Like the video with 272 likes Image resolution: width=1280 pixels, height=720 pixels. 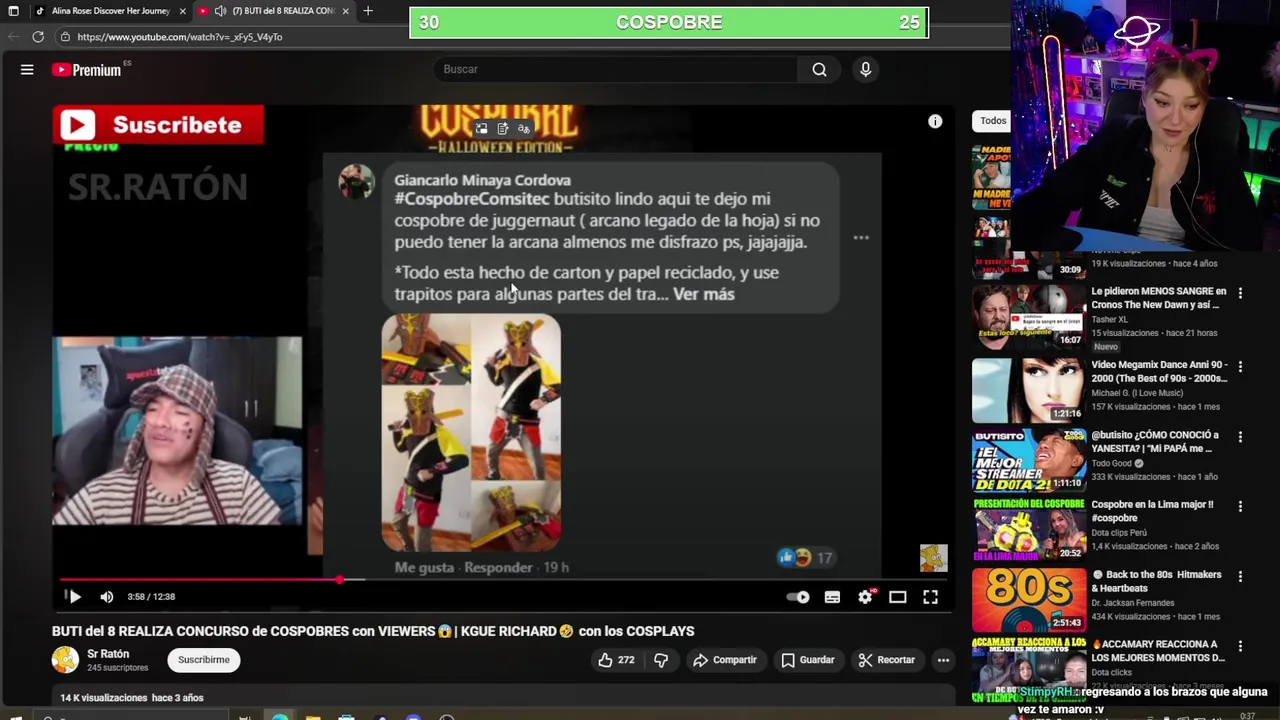(x=616, y=660)
